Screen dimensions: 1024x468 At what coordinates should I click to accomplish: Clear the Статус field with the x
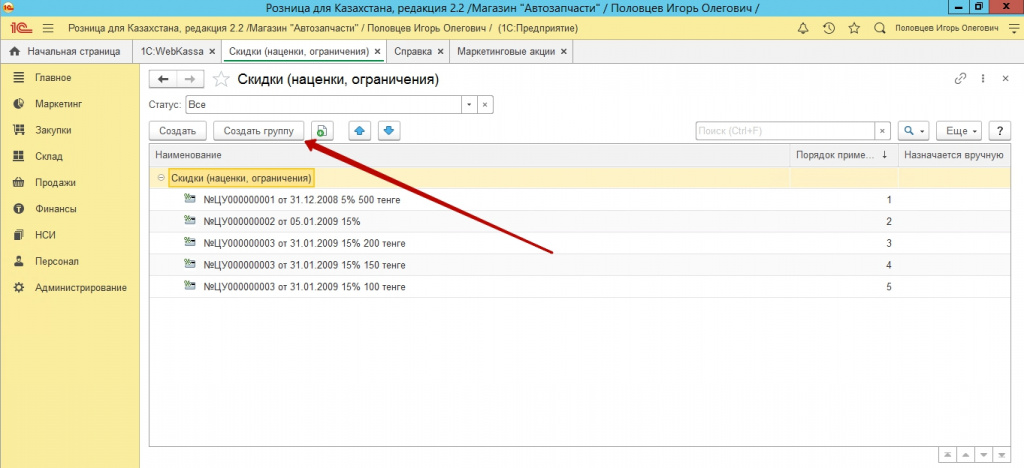click(x=485, y=104)
